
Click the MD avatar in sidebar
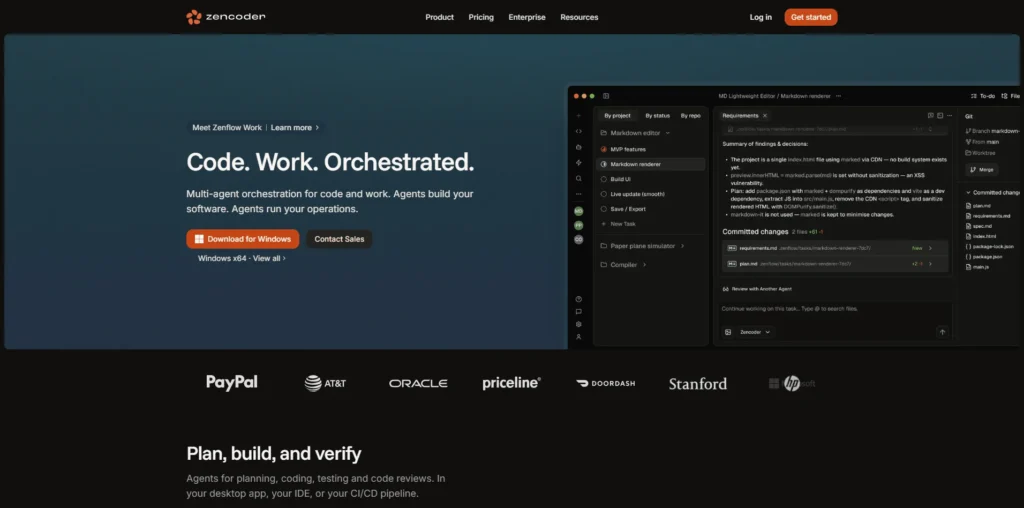tap(578, 211)
